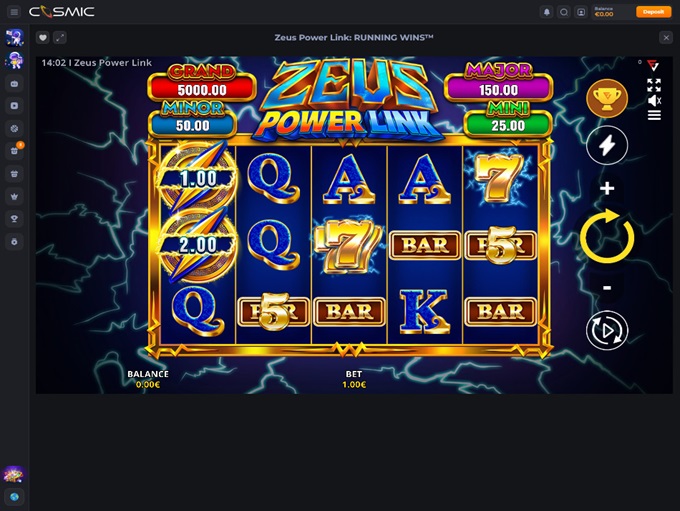The image size is (680, 511).
Task: Open the gift icon with notification badge
Action: coord(14,151)
